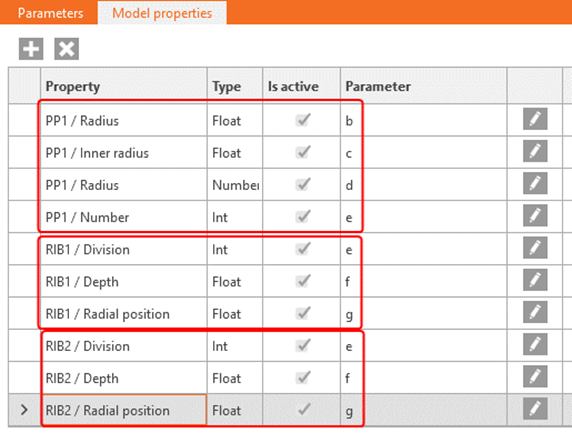This screenshot has width=572, height=433.
Task: Click the add property plus icon
Action: [x=31, y=49]
